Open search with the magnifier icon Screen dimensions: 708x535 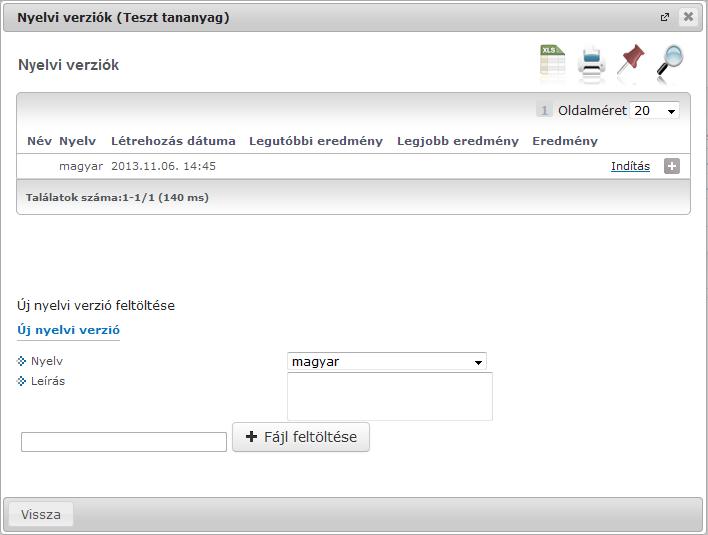pyautogui.click(x=670, y=61)
